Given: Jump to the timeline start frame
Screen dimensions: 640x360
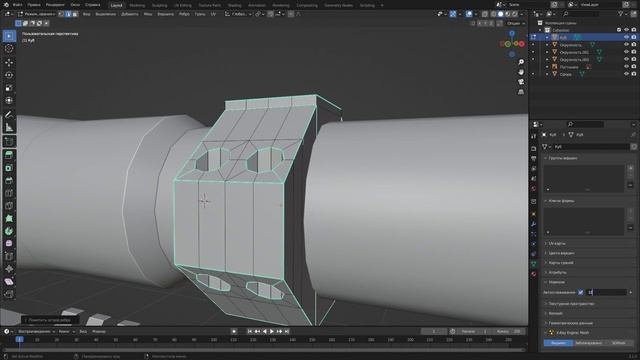Looking at the screenshot, I should 250,331.
